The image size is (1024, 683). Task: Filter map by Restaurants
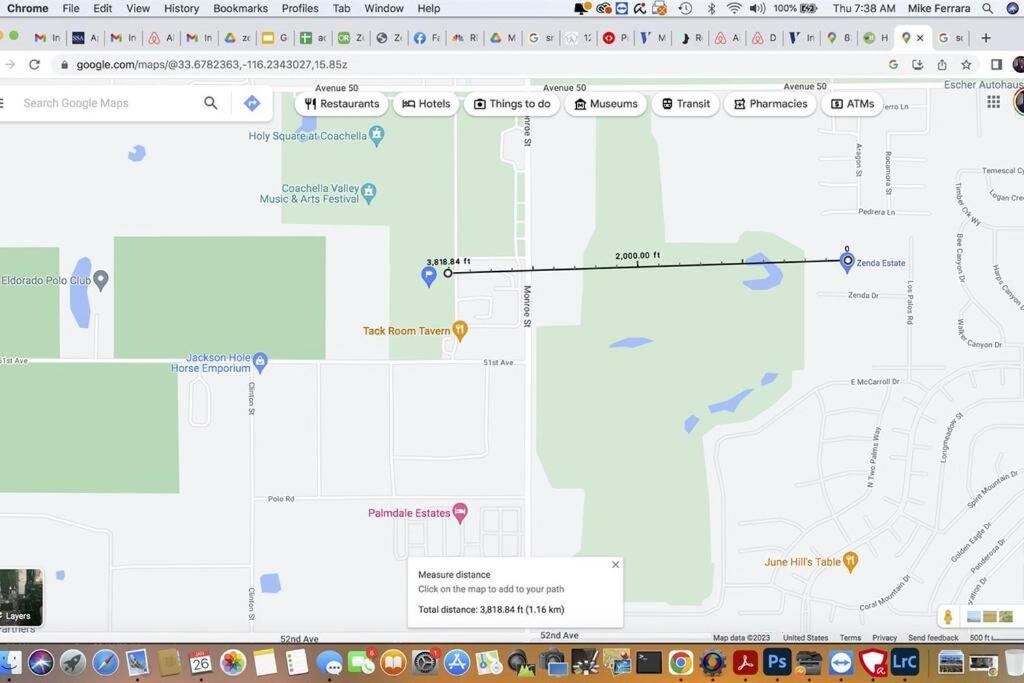tap(342, 104)
